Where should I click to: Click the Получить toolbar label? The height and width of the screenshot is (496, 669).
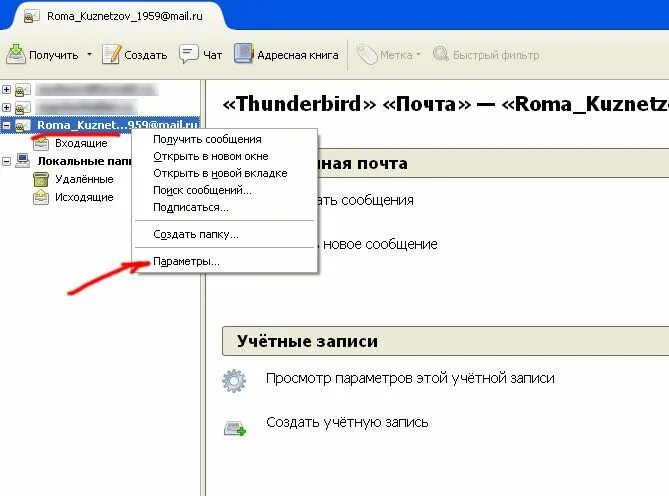(54, 55)
